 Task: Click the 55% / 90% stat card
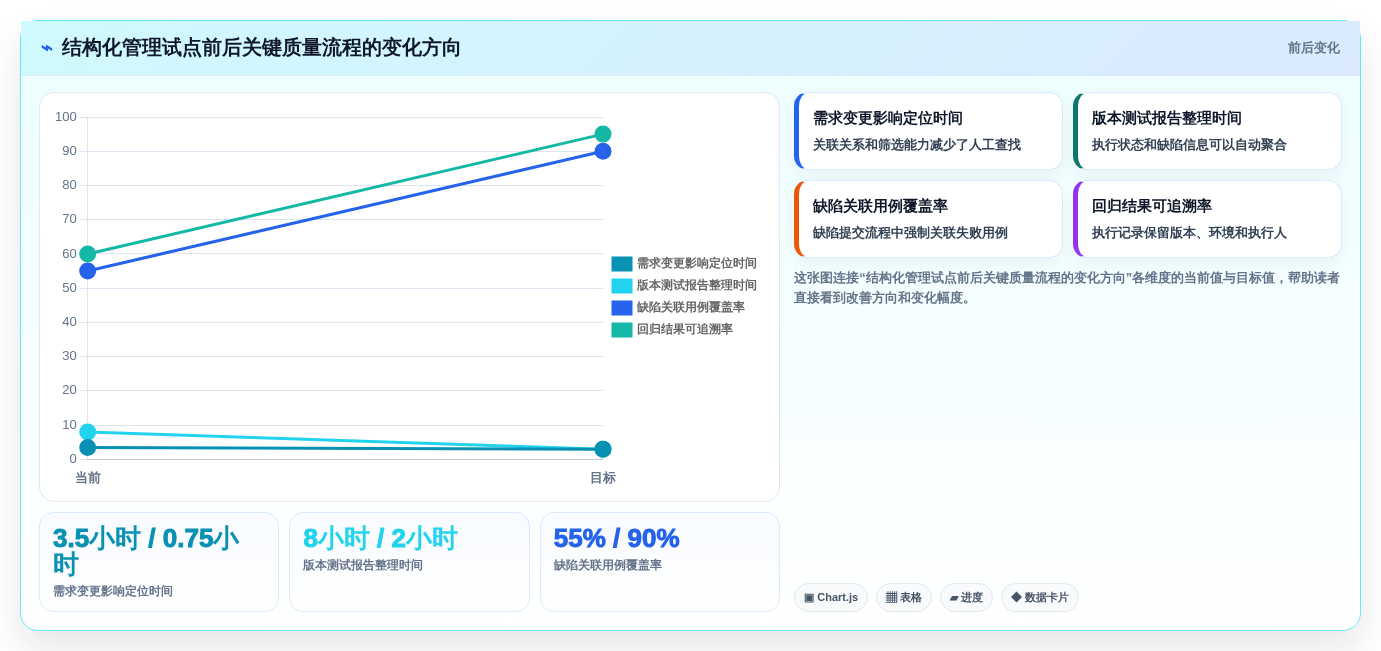660,562
